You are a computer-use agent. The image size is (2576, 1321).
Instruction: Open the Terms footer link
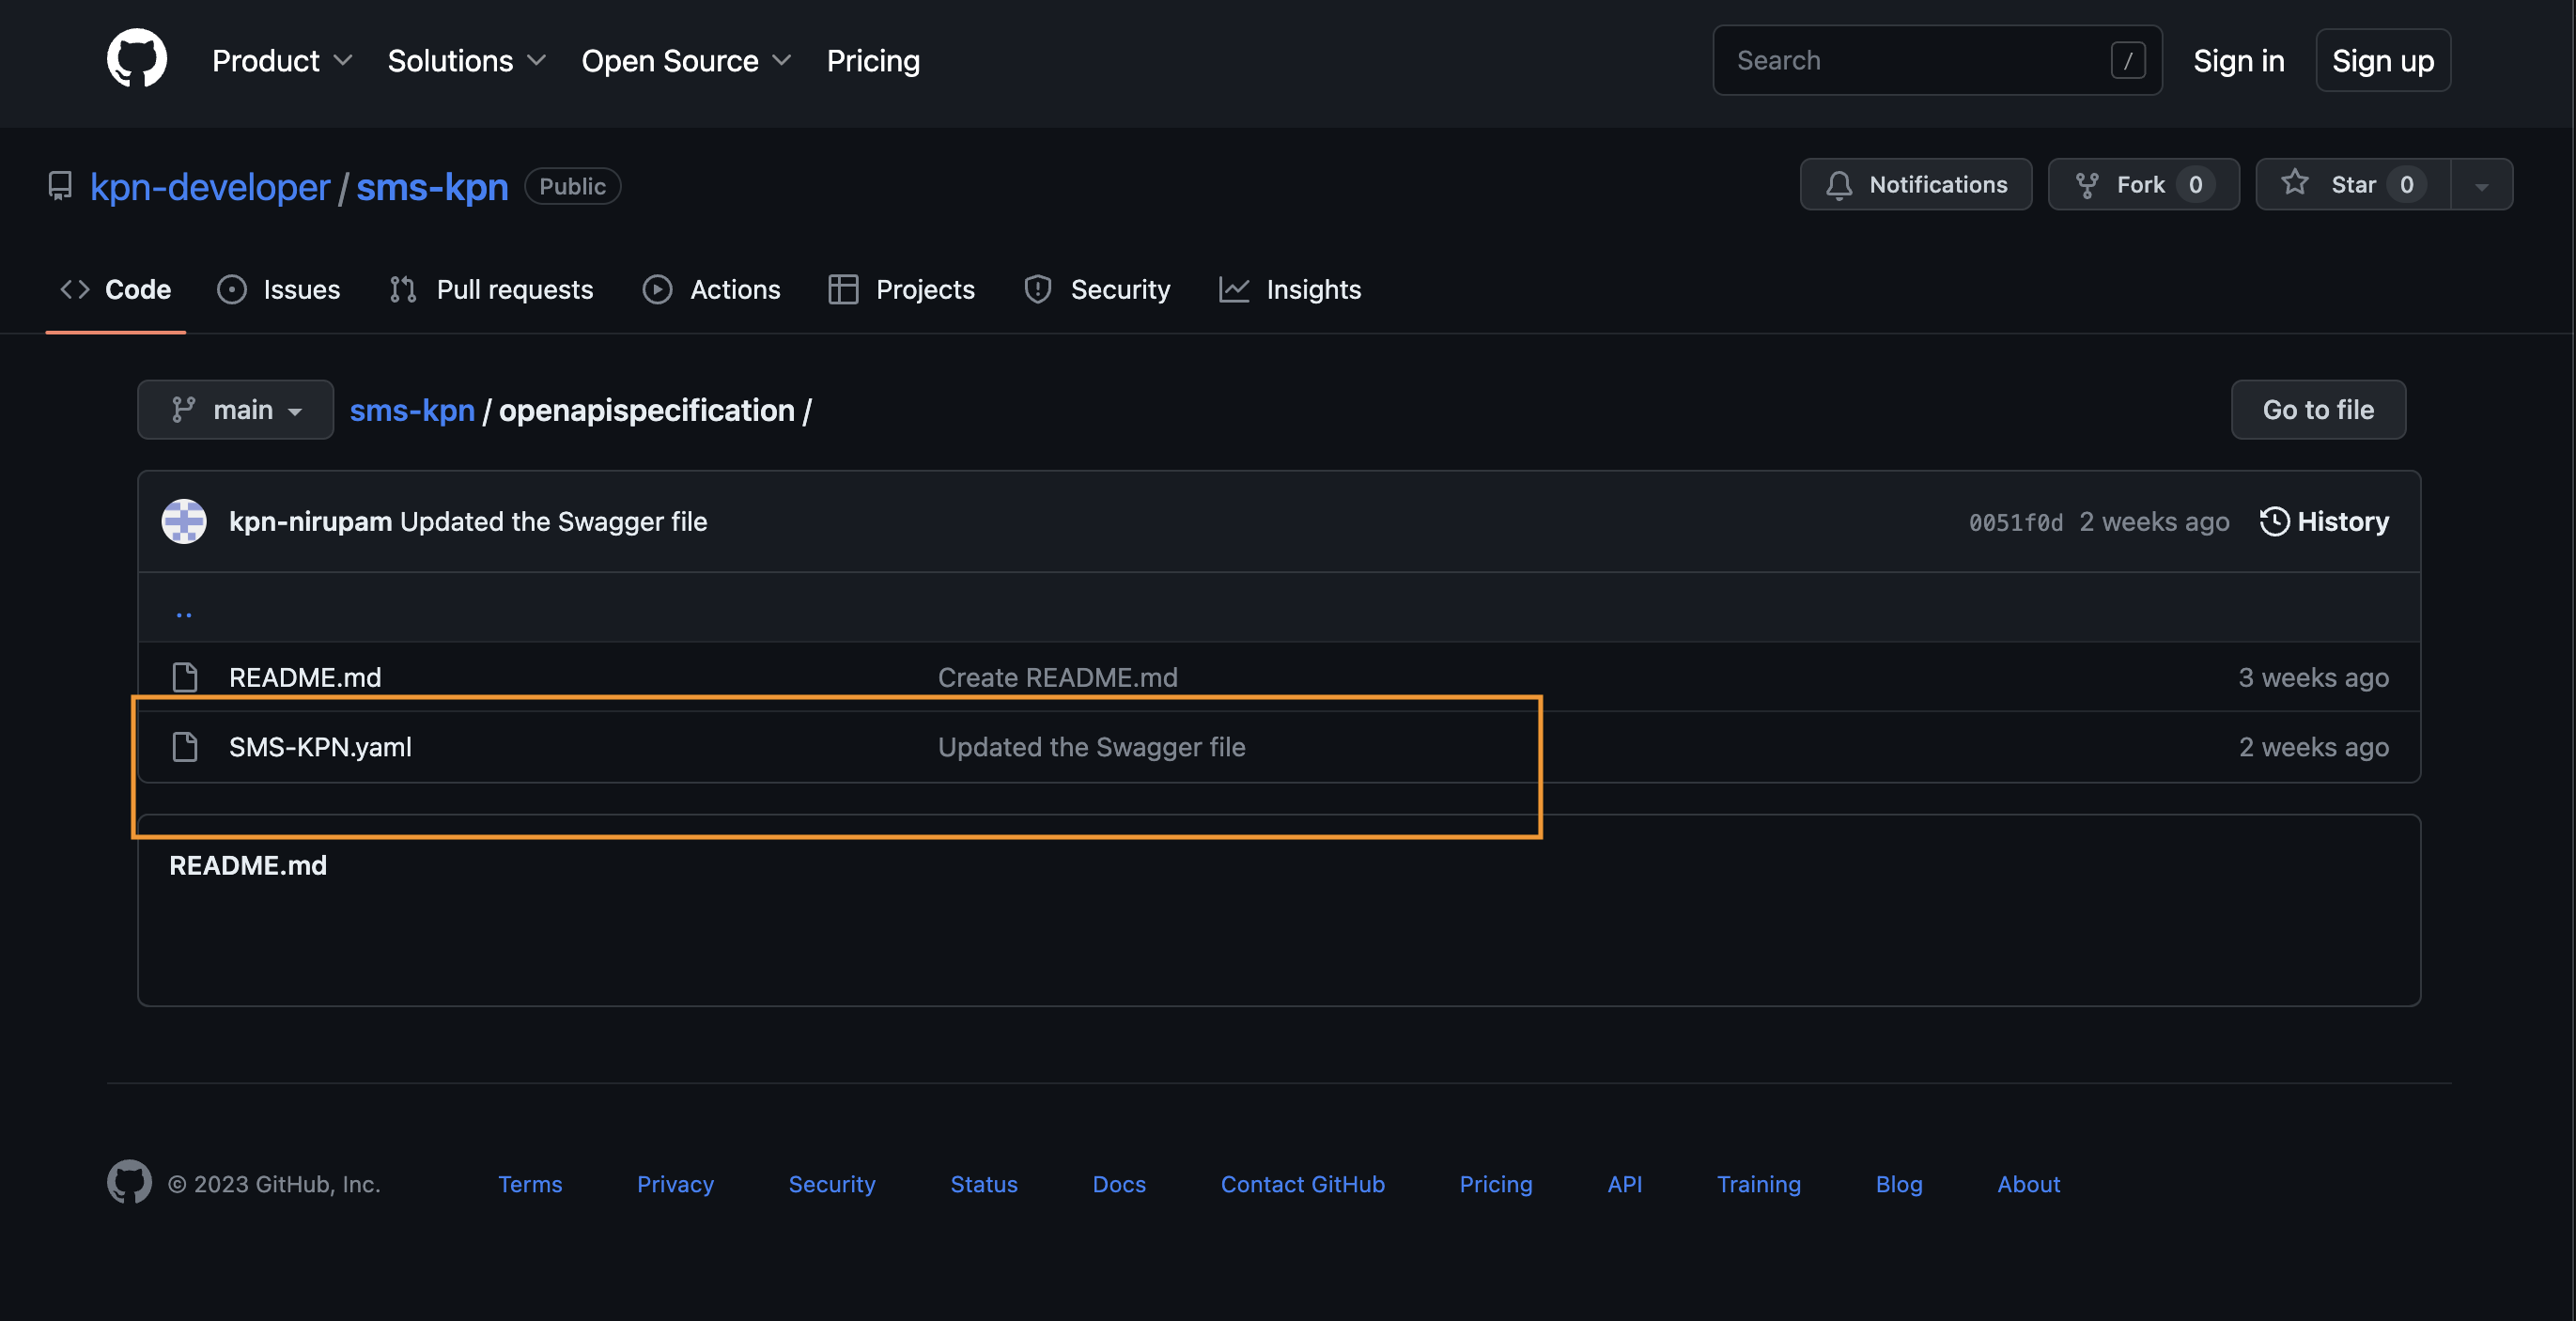[x=530, y=1184]
